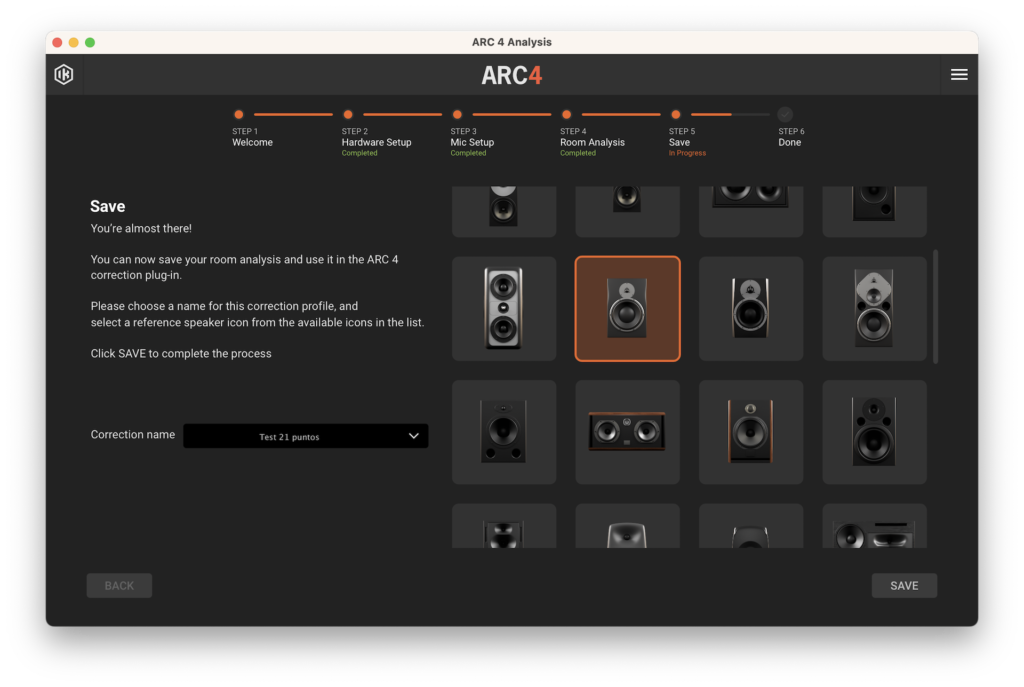Viewport: 1024px width, 687px height.
Task: Select the silver three-driver tower speaker icon
Action: tap(503, 308)
